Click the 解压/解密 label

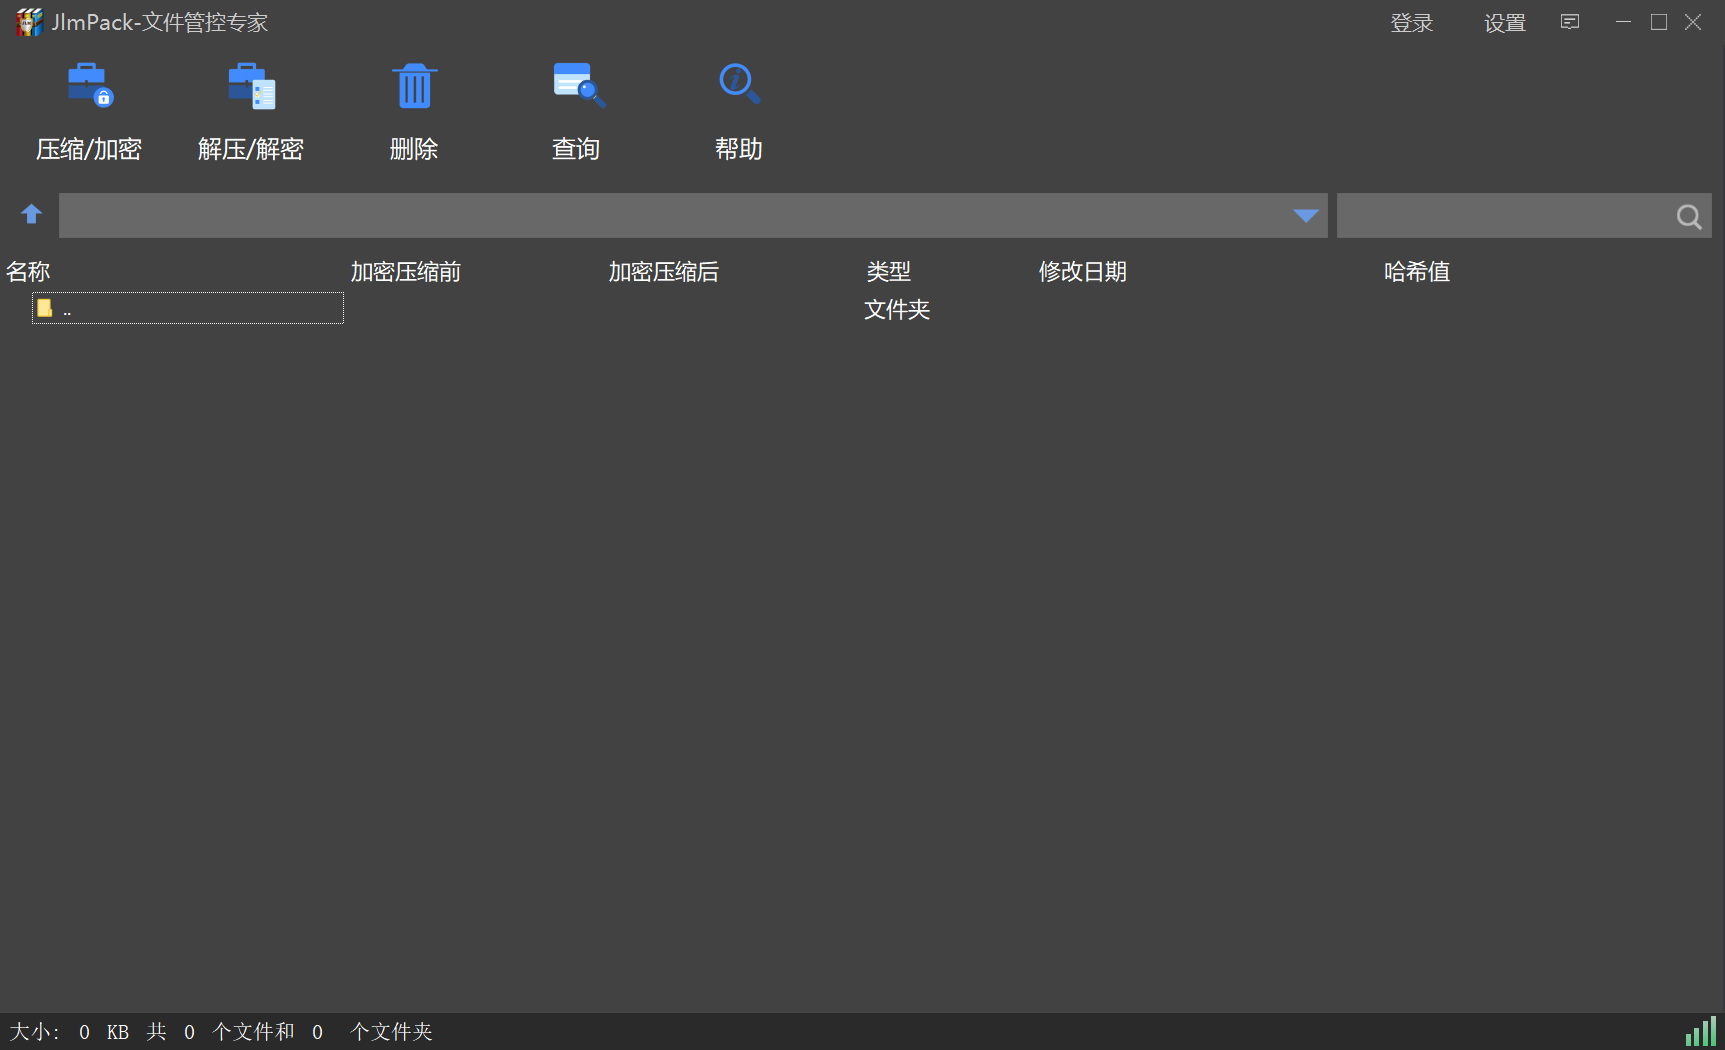251,149
